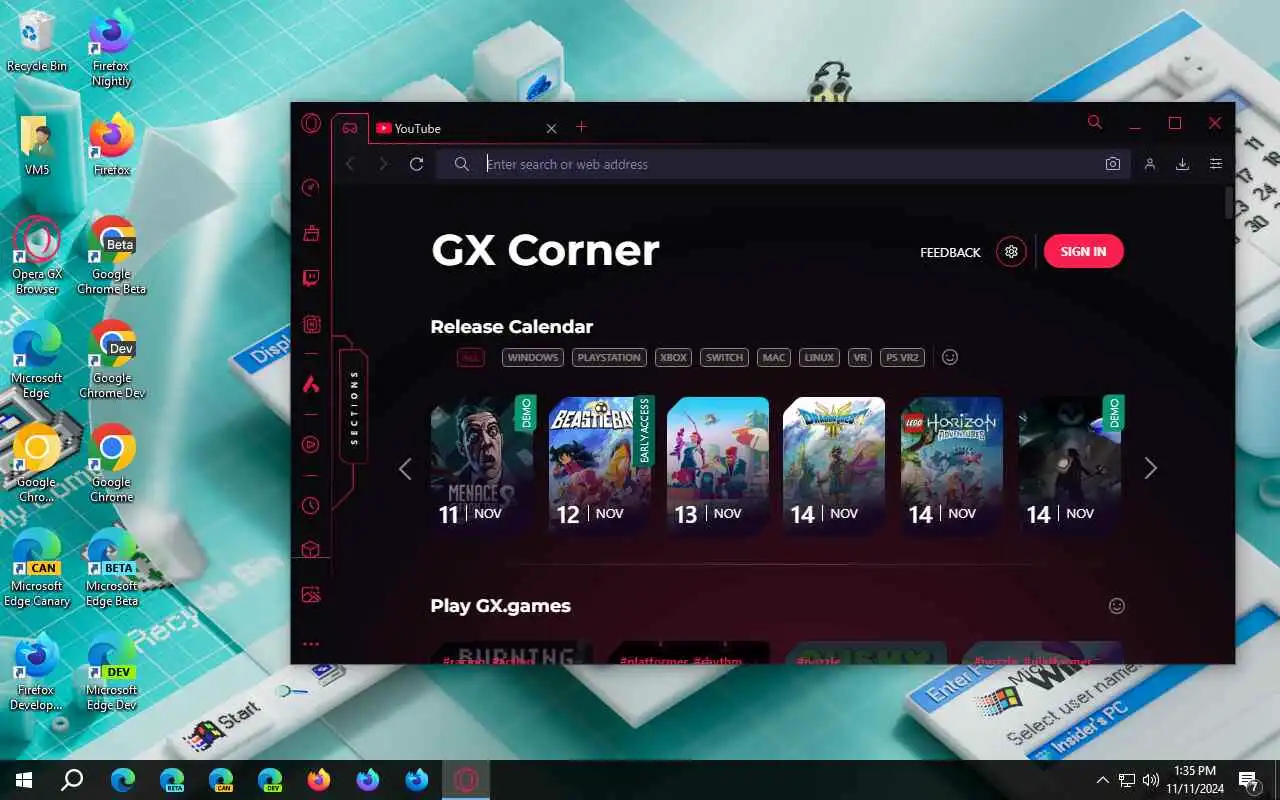1280x800 pixels.
Task: Open Easy Setup menu icon in toolbar
Action: point(1216,164)
